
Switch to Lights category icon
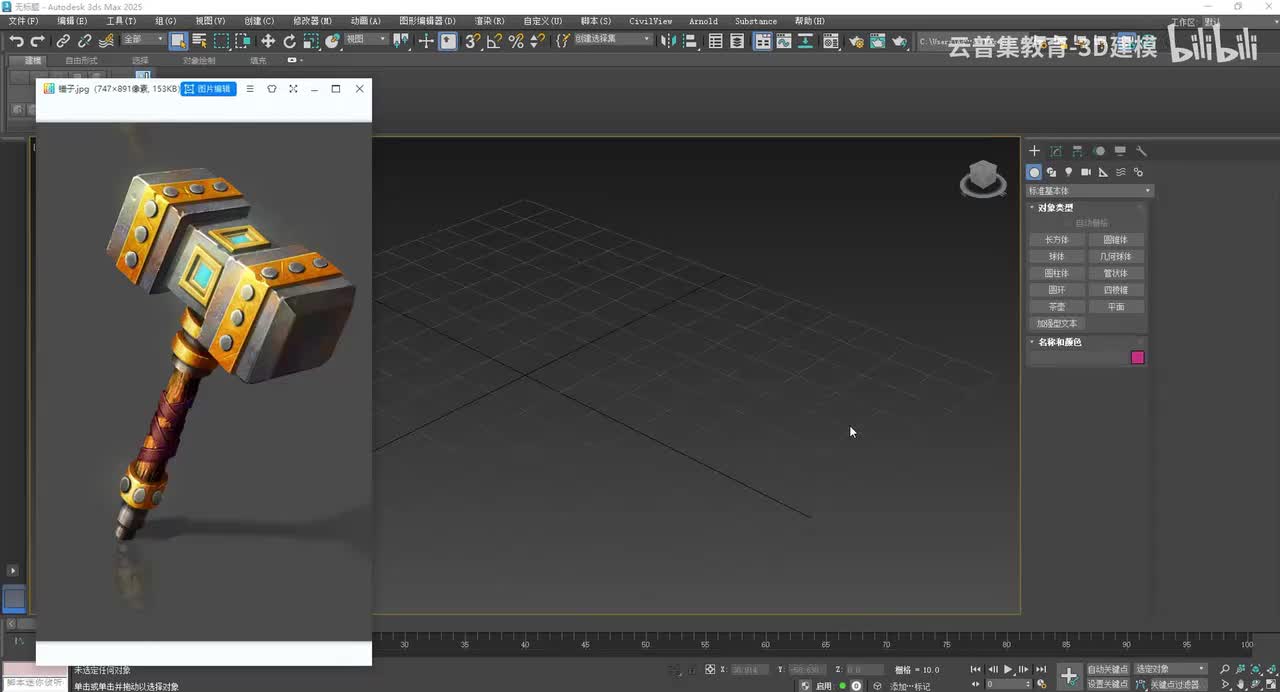pos(1068,172)
